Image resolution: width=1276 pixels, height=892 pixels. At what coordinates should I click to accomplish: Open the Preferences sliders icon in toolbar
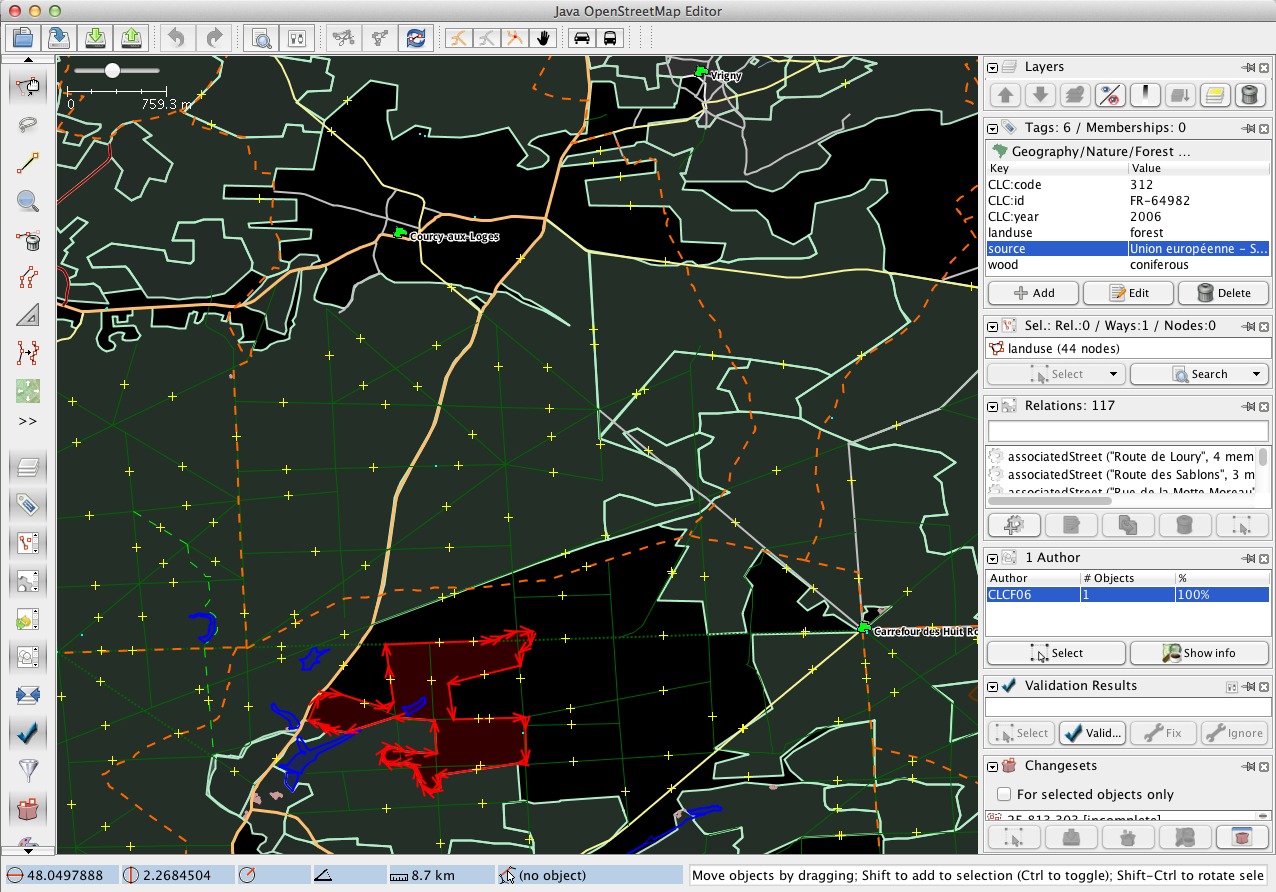pos(296,38)
